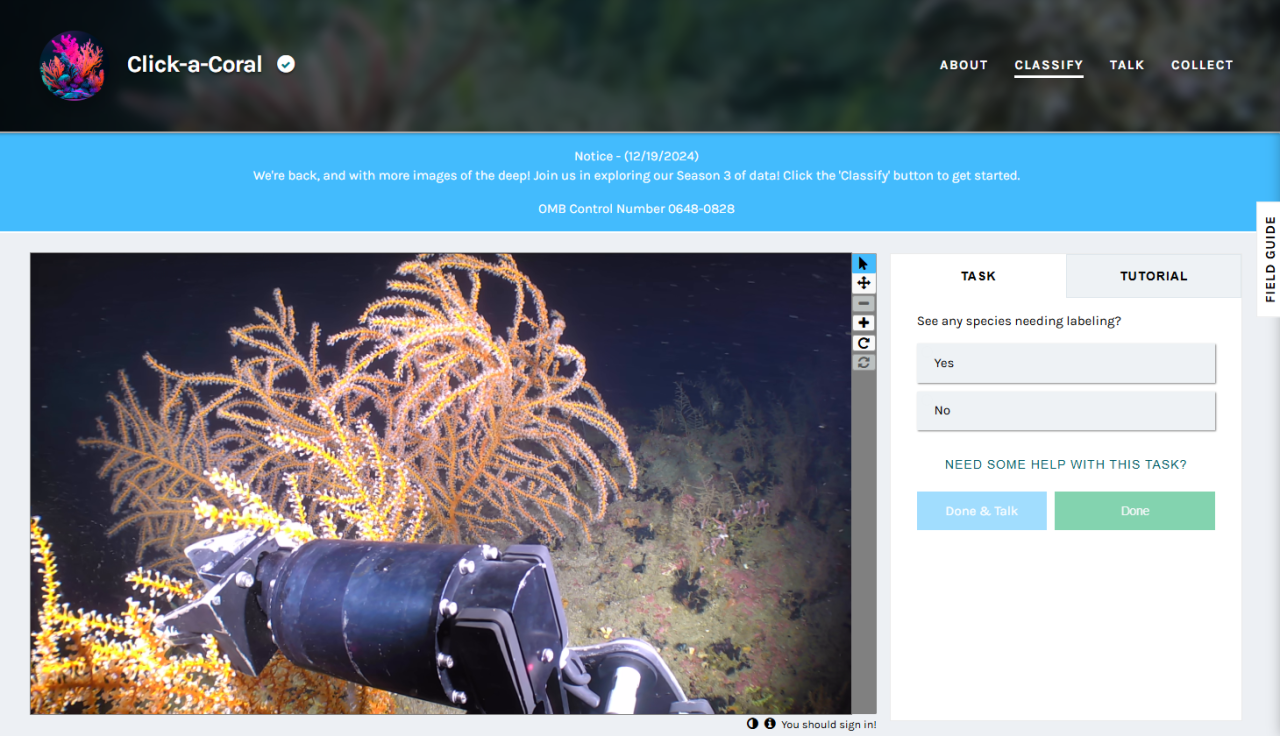
Task: Open the Talk discussion boards
Action: point(1127,65)
